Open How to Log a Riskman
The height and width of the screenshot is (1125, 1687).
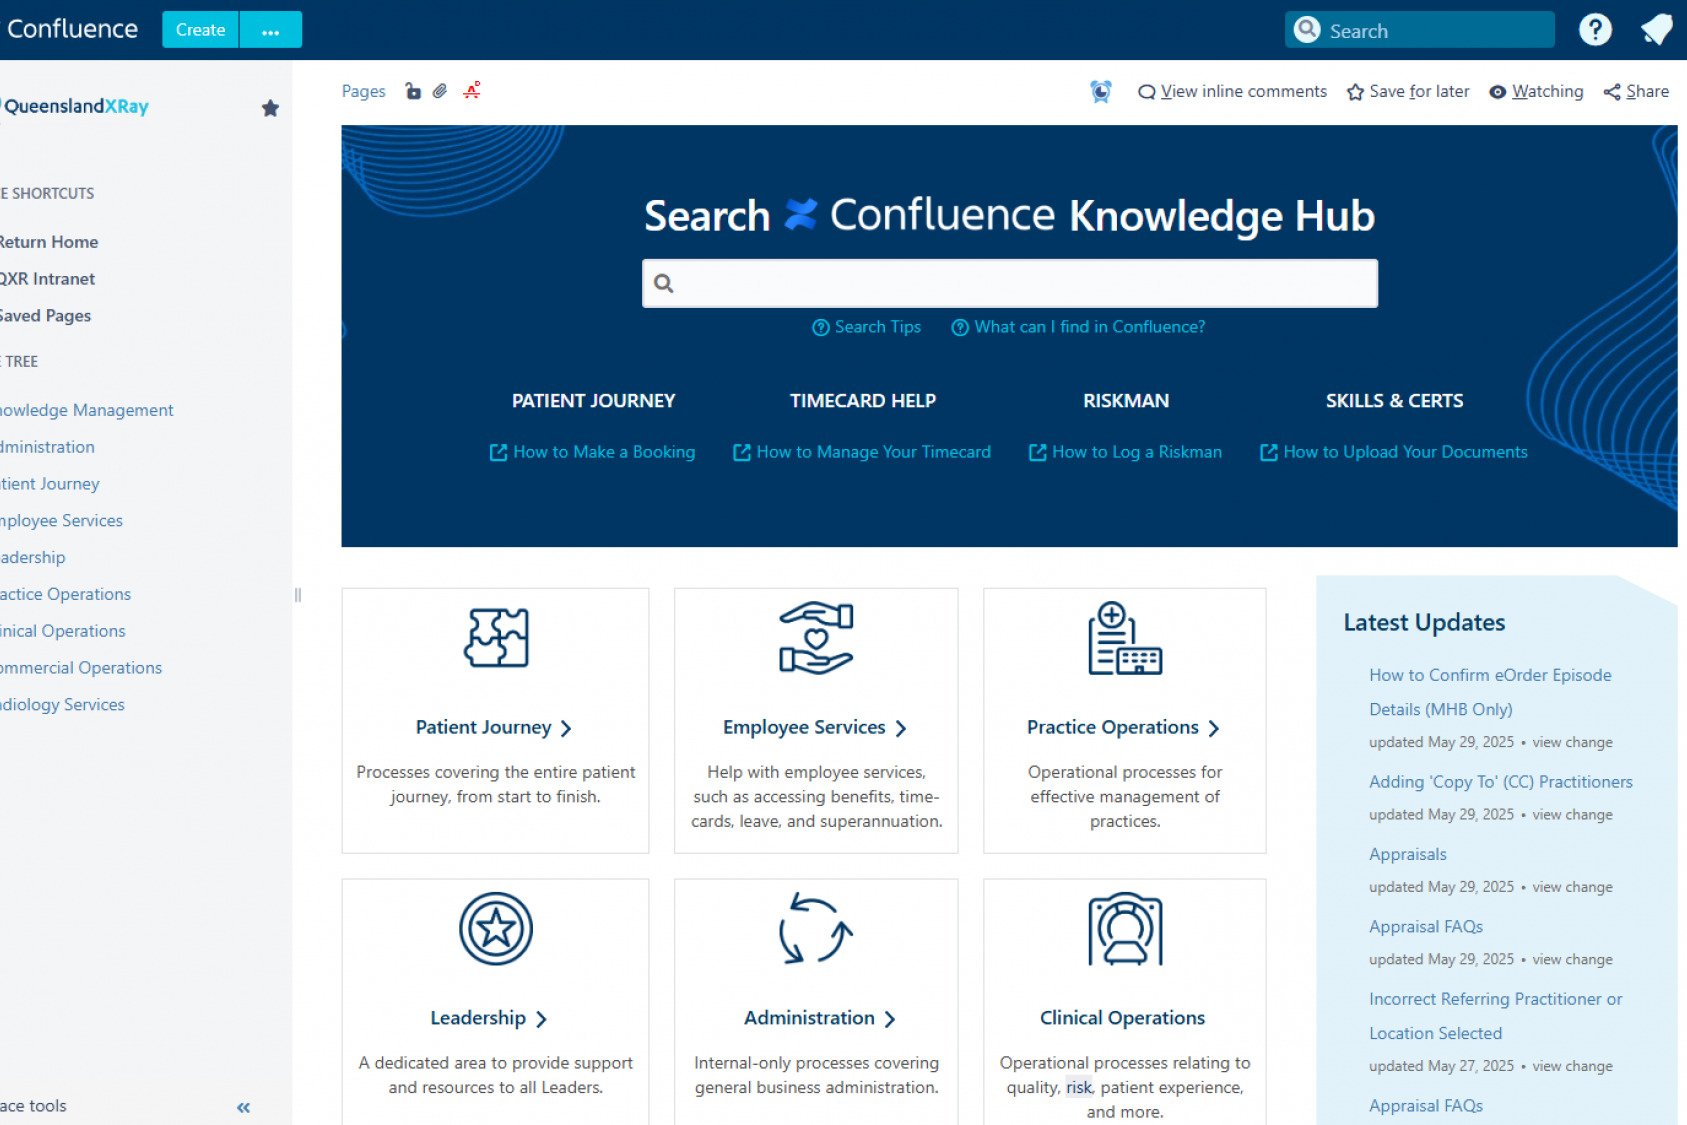(x=1125, y=452)
